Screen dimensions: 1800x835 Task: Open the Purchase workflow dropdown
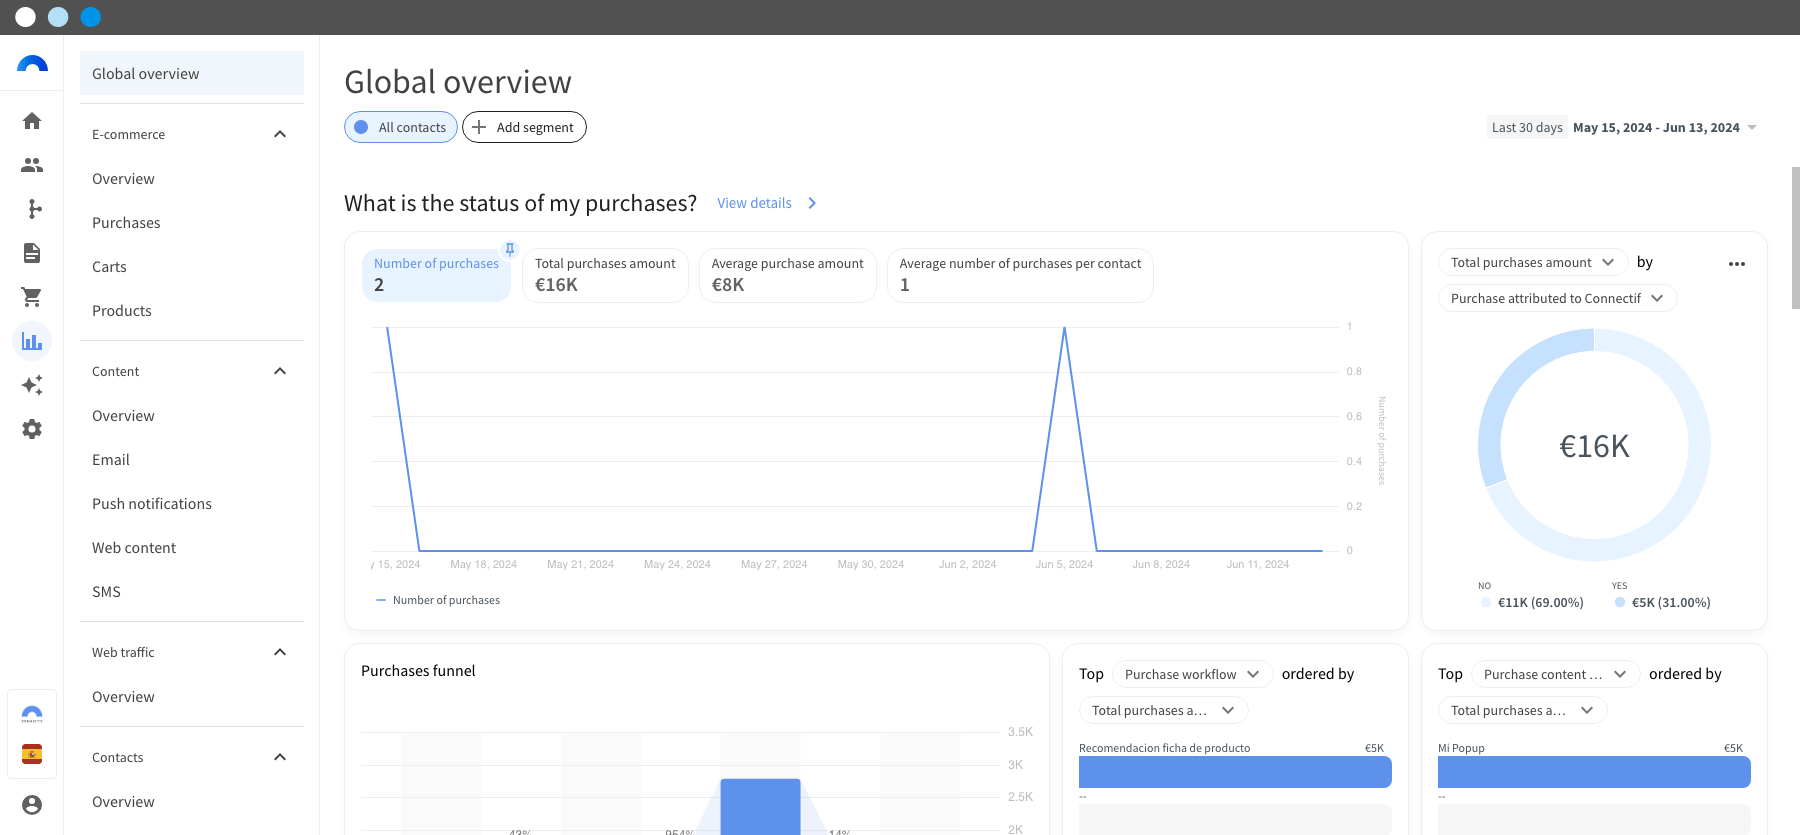[x=1192, y=674]
